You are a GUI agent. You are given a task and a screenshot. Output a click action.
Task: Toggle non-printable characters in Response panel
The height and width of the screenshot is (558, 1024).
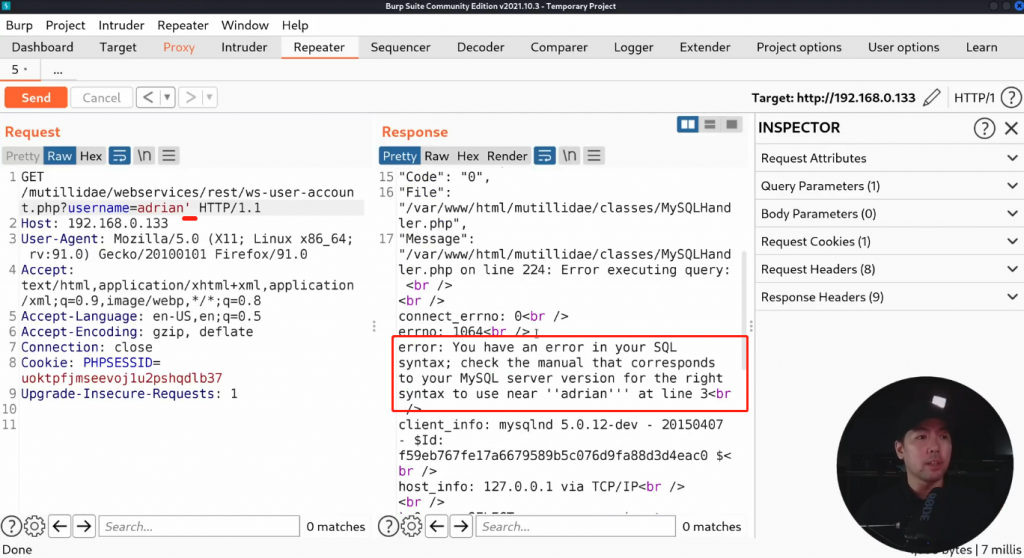(569, 156)
